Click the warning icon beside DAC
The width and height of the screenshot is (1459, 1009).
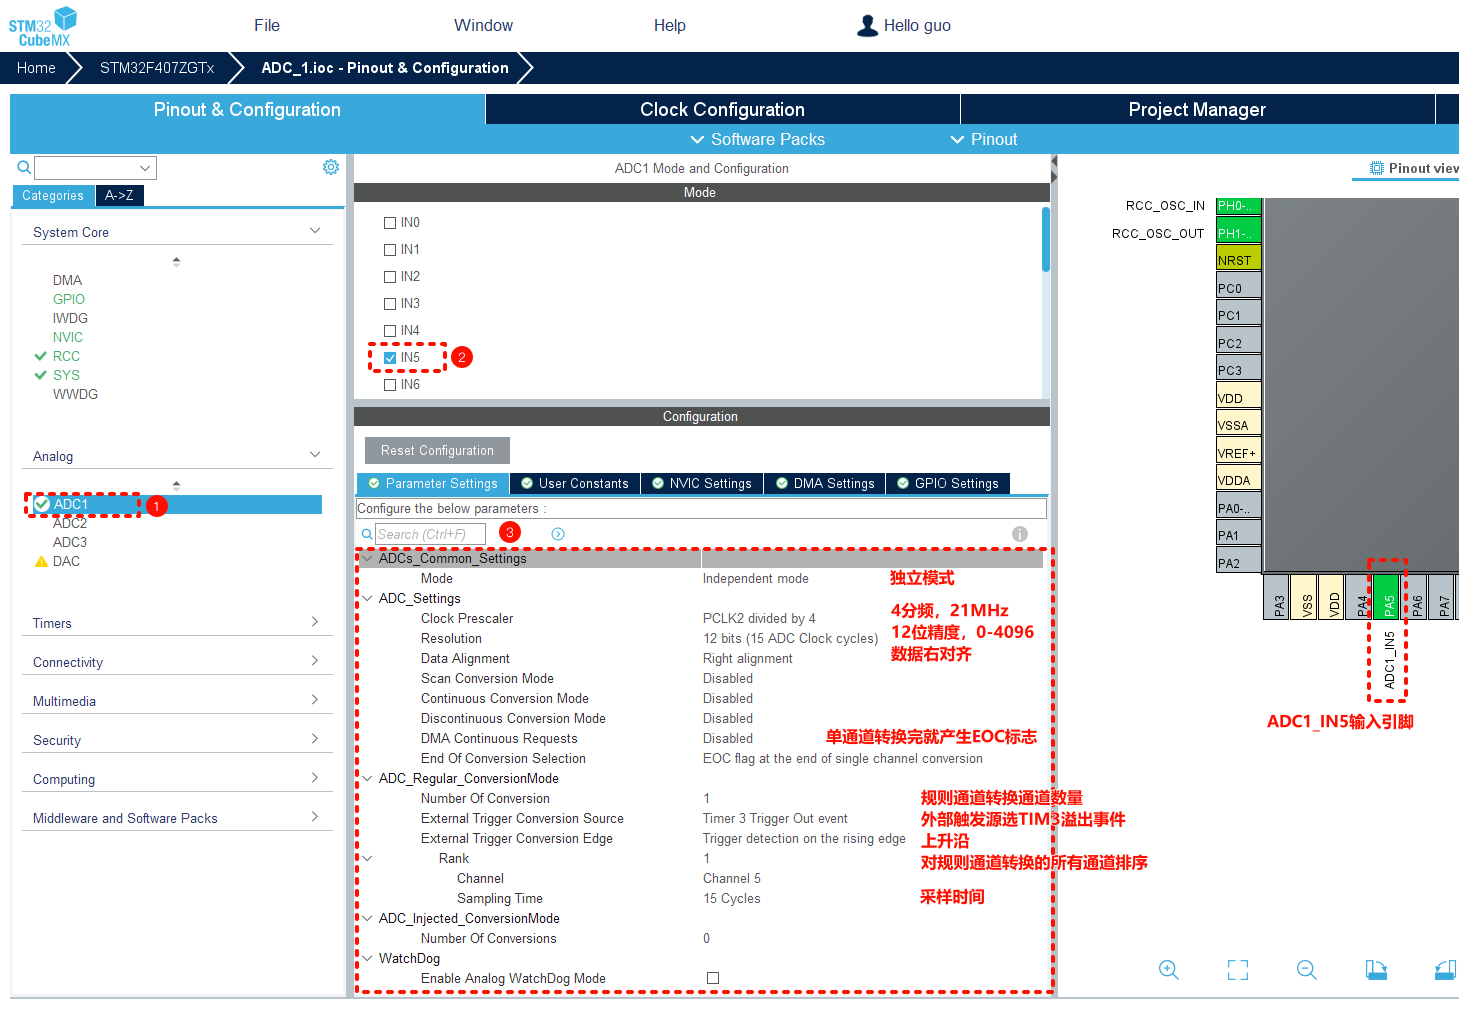(x=41, y=561)
